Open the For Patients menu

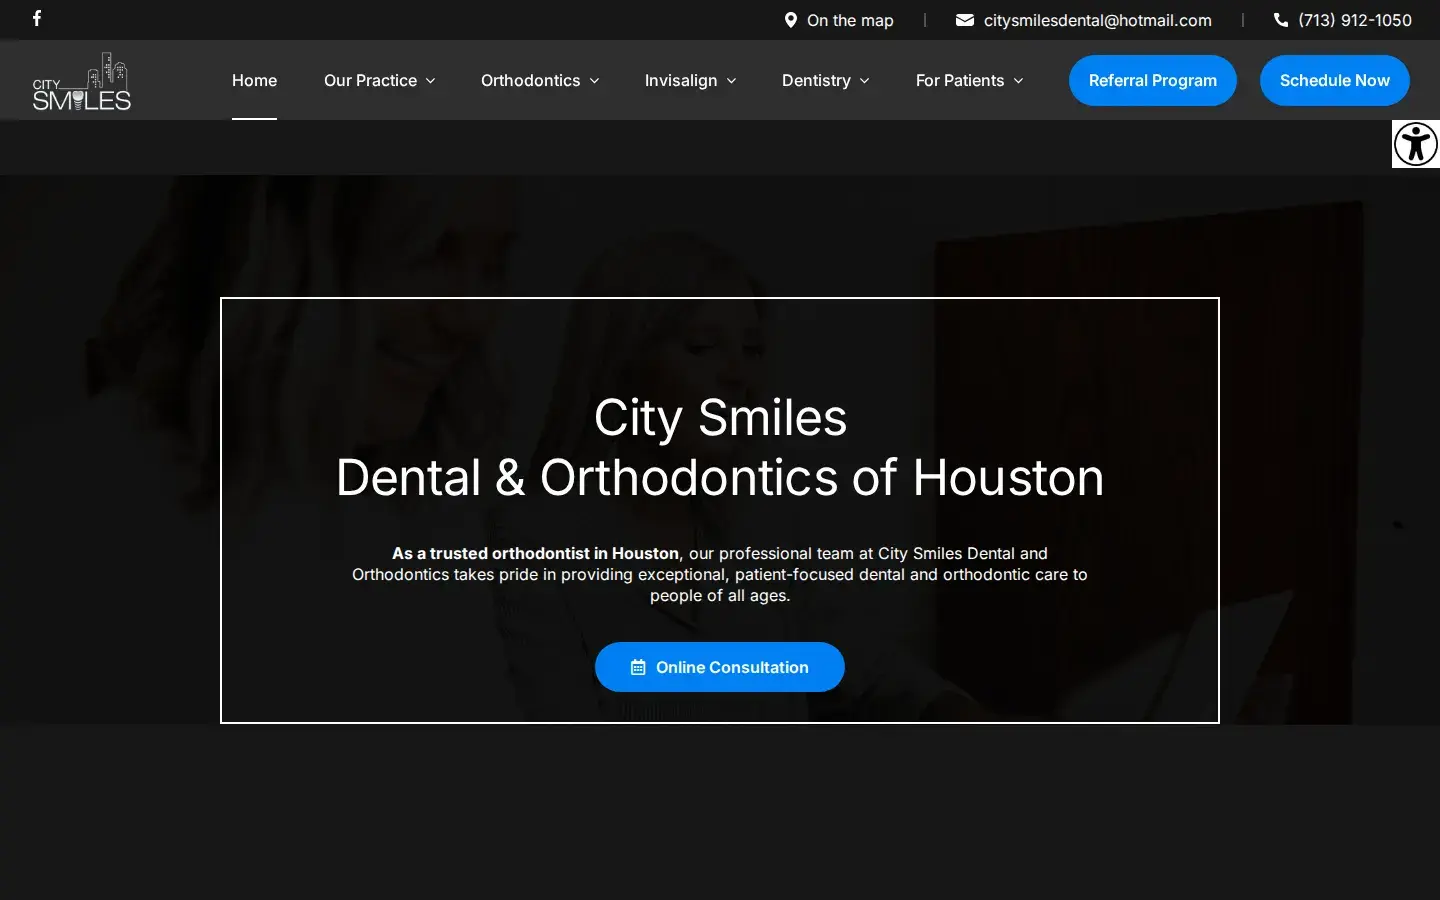pos(960,80)
